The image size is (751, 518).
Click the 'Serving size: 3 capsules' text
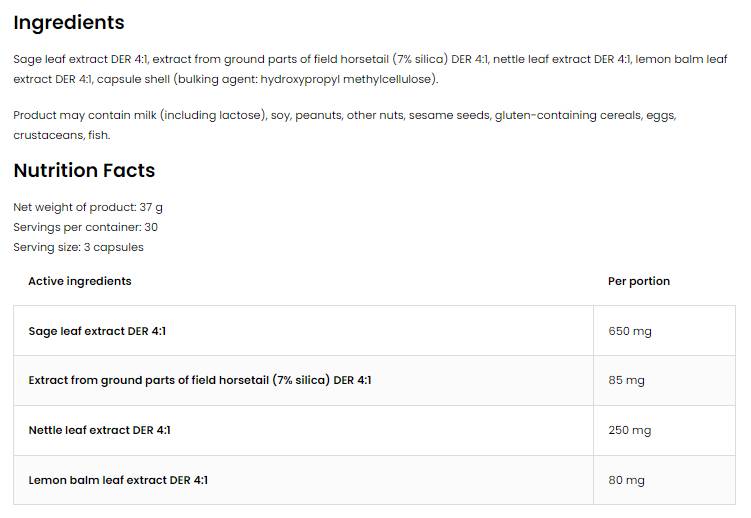pos(78,247)
